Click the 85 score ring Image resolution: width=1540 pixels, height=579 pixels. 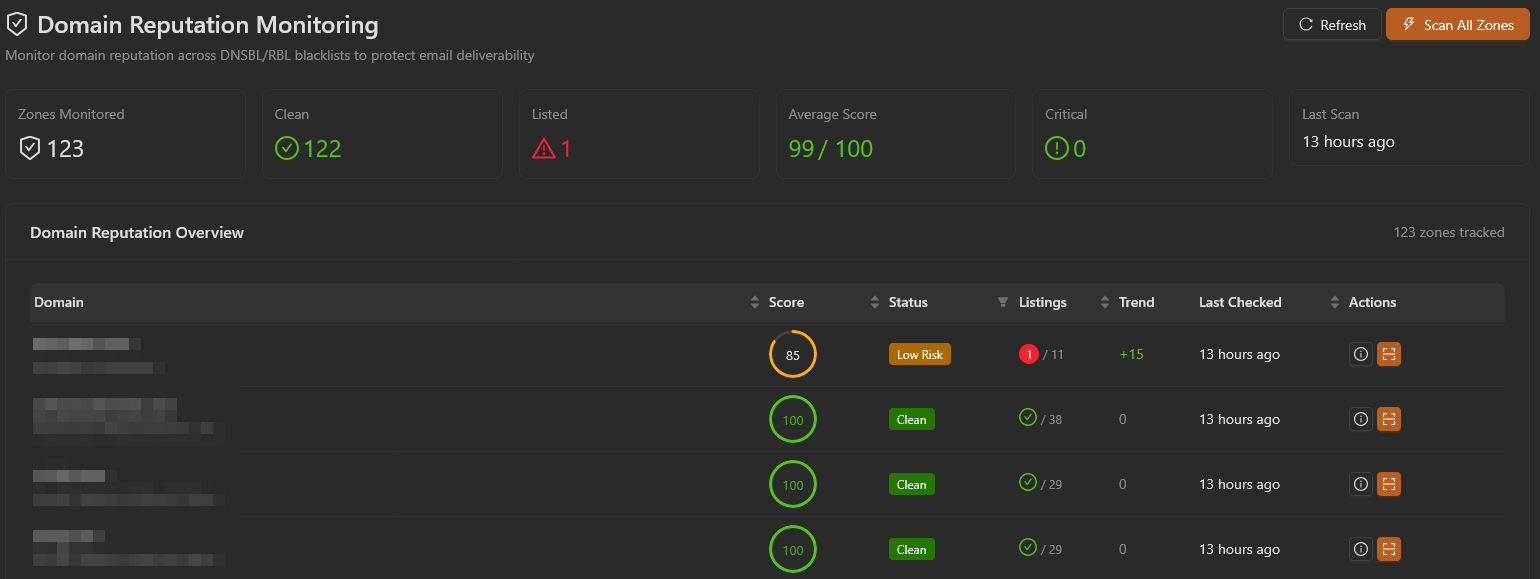click(x=793, y=355)
